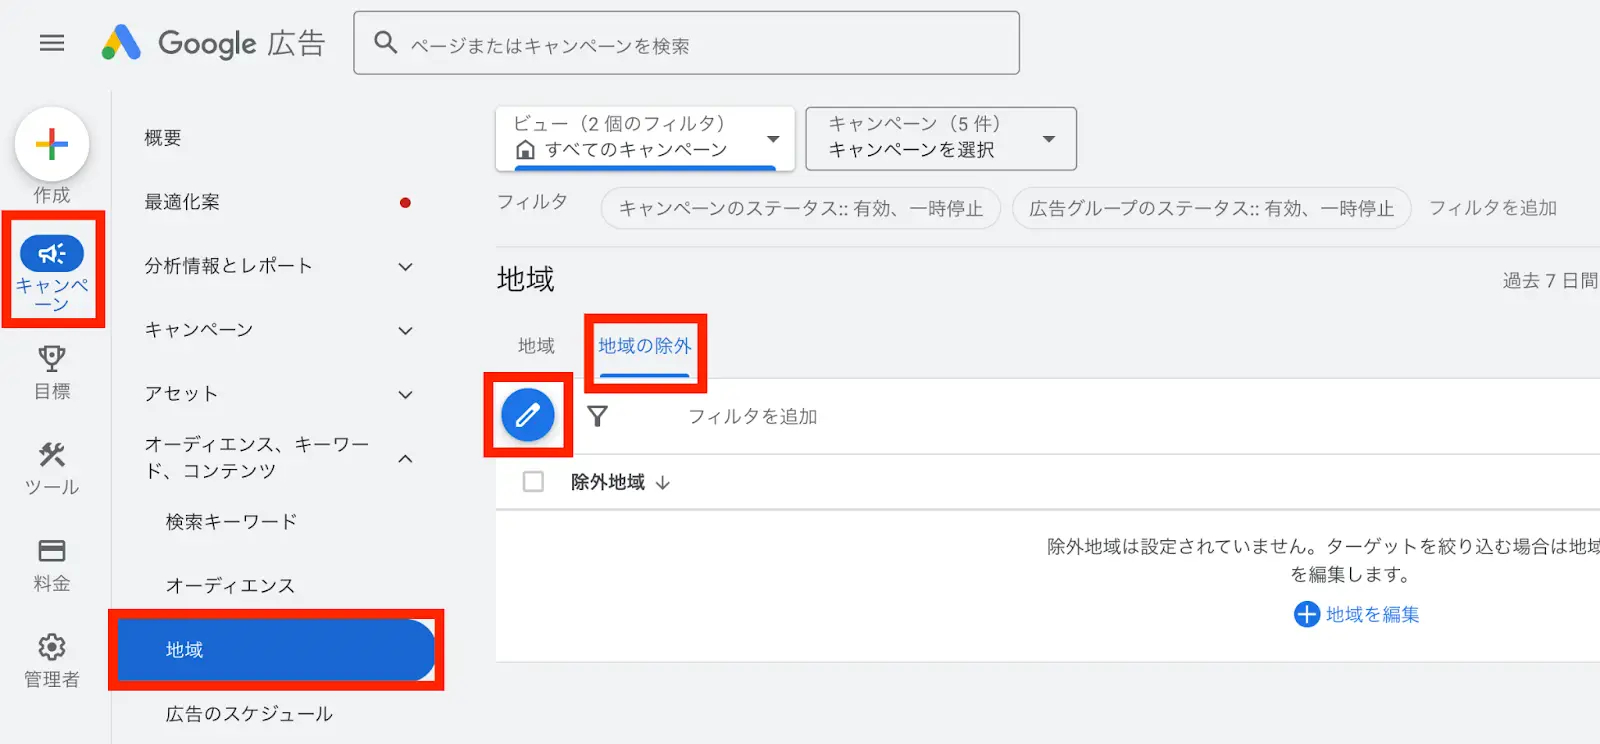Open the キャンペーンを選択 dropdown
Viewport: 1600px width, 744px height.
(941, 138)
